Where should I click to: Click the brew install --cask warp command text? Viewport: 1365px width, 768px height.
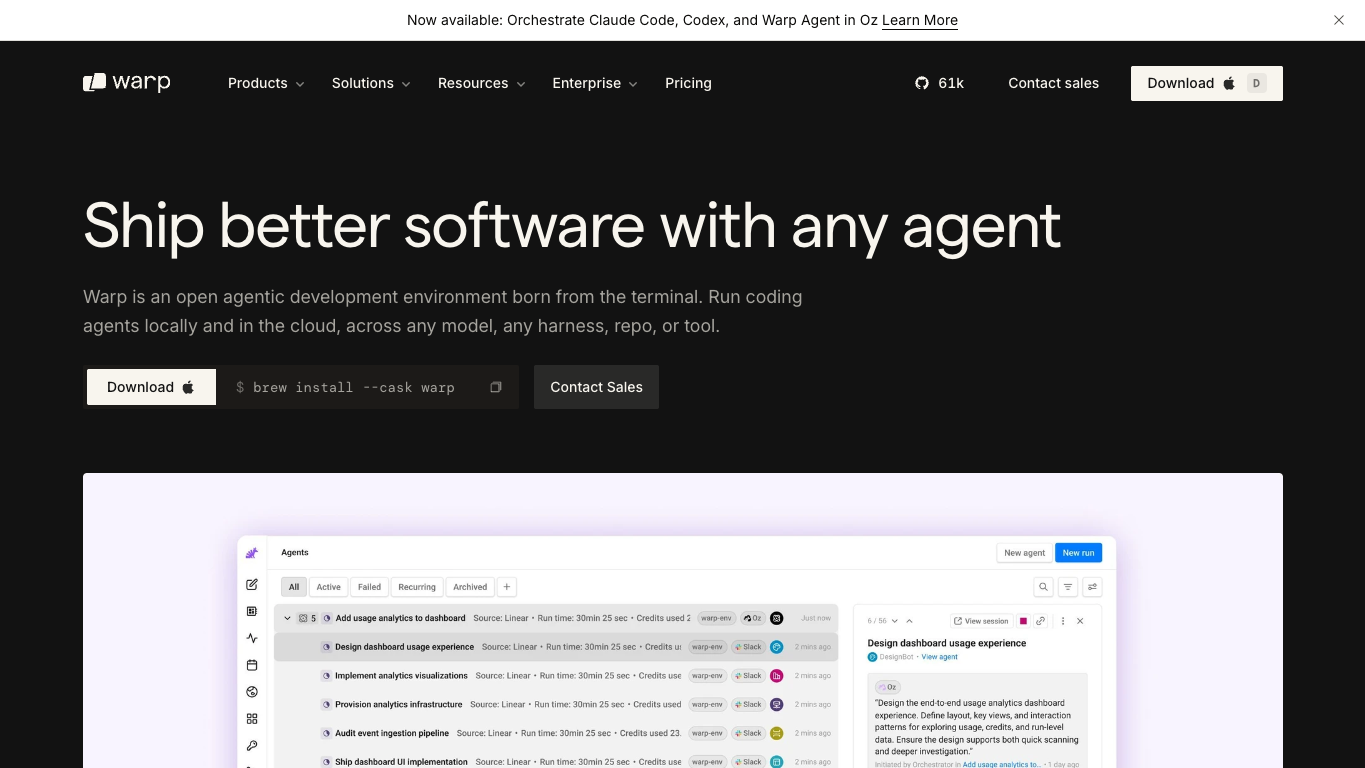(354, 387)
